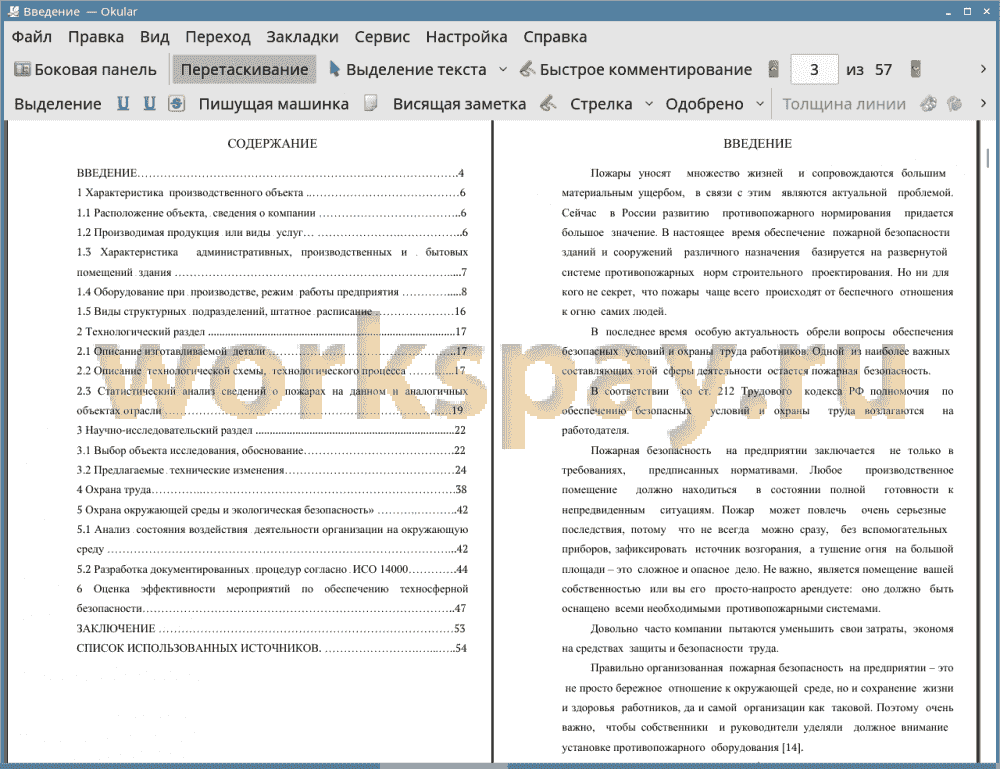Open the Справка menu
1000x769 pixels.
[555, 37]
